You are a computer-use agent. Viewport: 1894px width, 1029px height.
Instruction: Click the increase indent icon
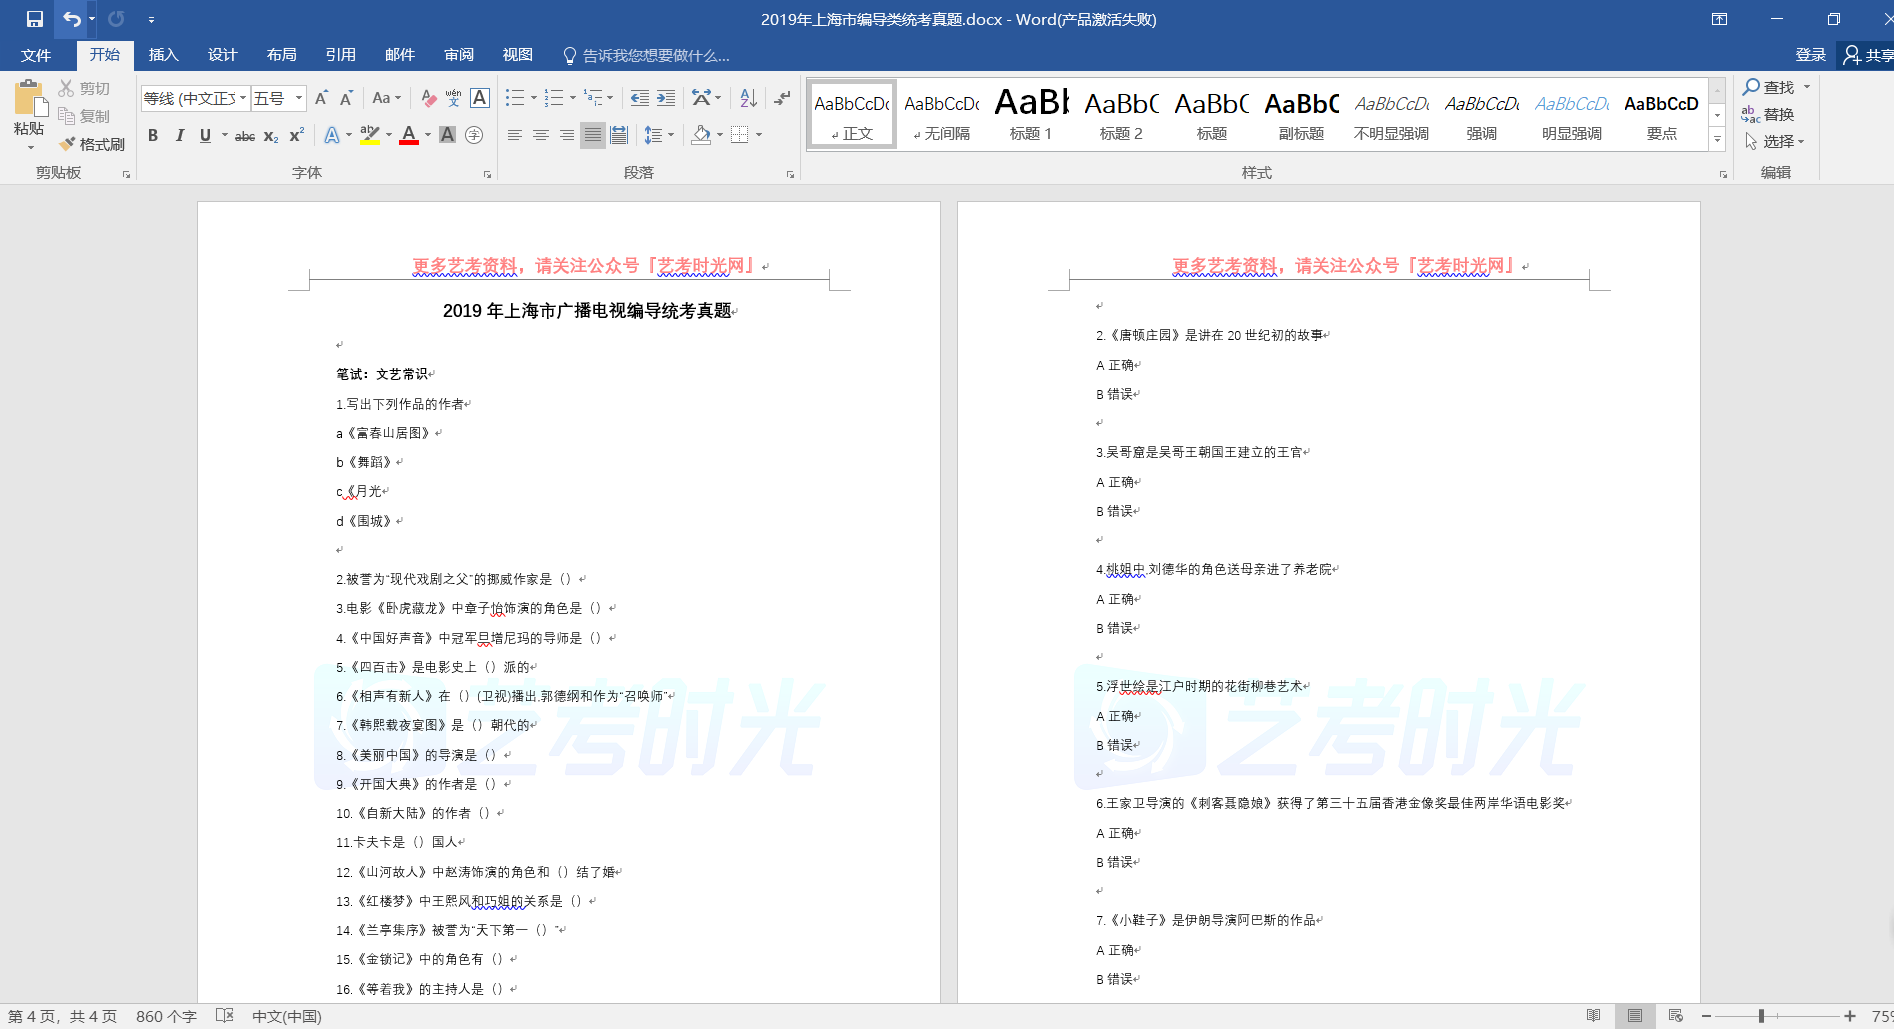[x=666, y=98]
